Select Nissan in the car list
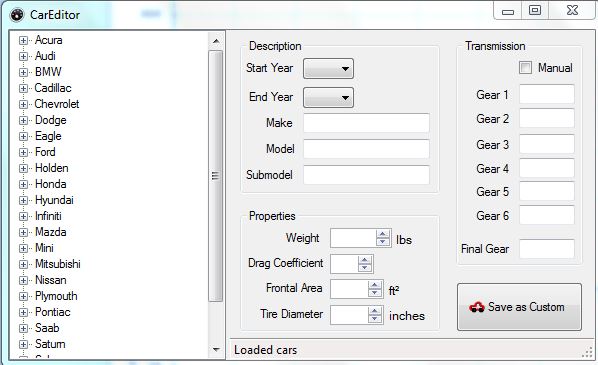Screen dimensions: 598x365 51,280
